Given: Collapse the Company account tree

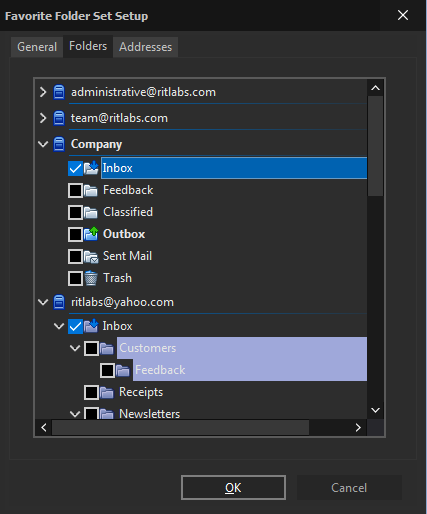Looking at the screenshot, I should pos(43,144).
